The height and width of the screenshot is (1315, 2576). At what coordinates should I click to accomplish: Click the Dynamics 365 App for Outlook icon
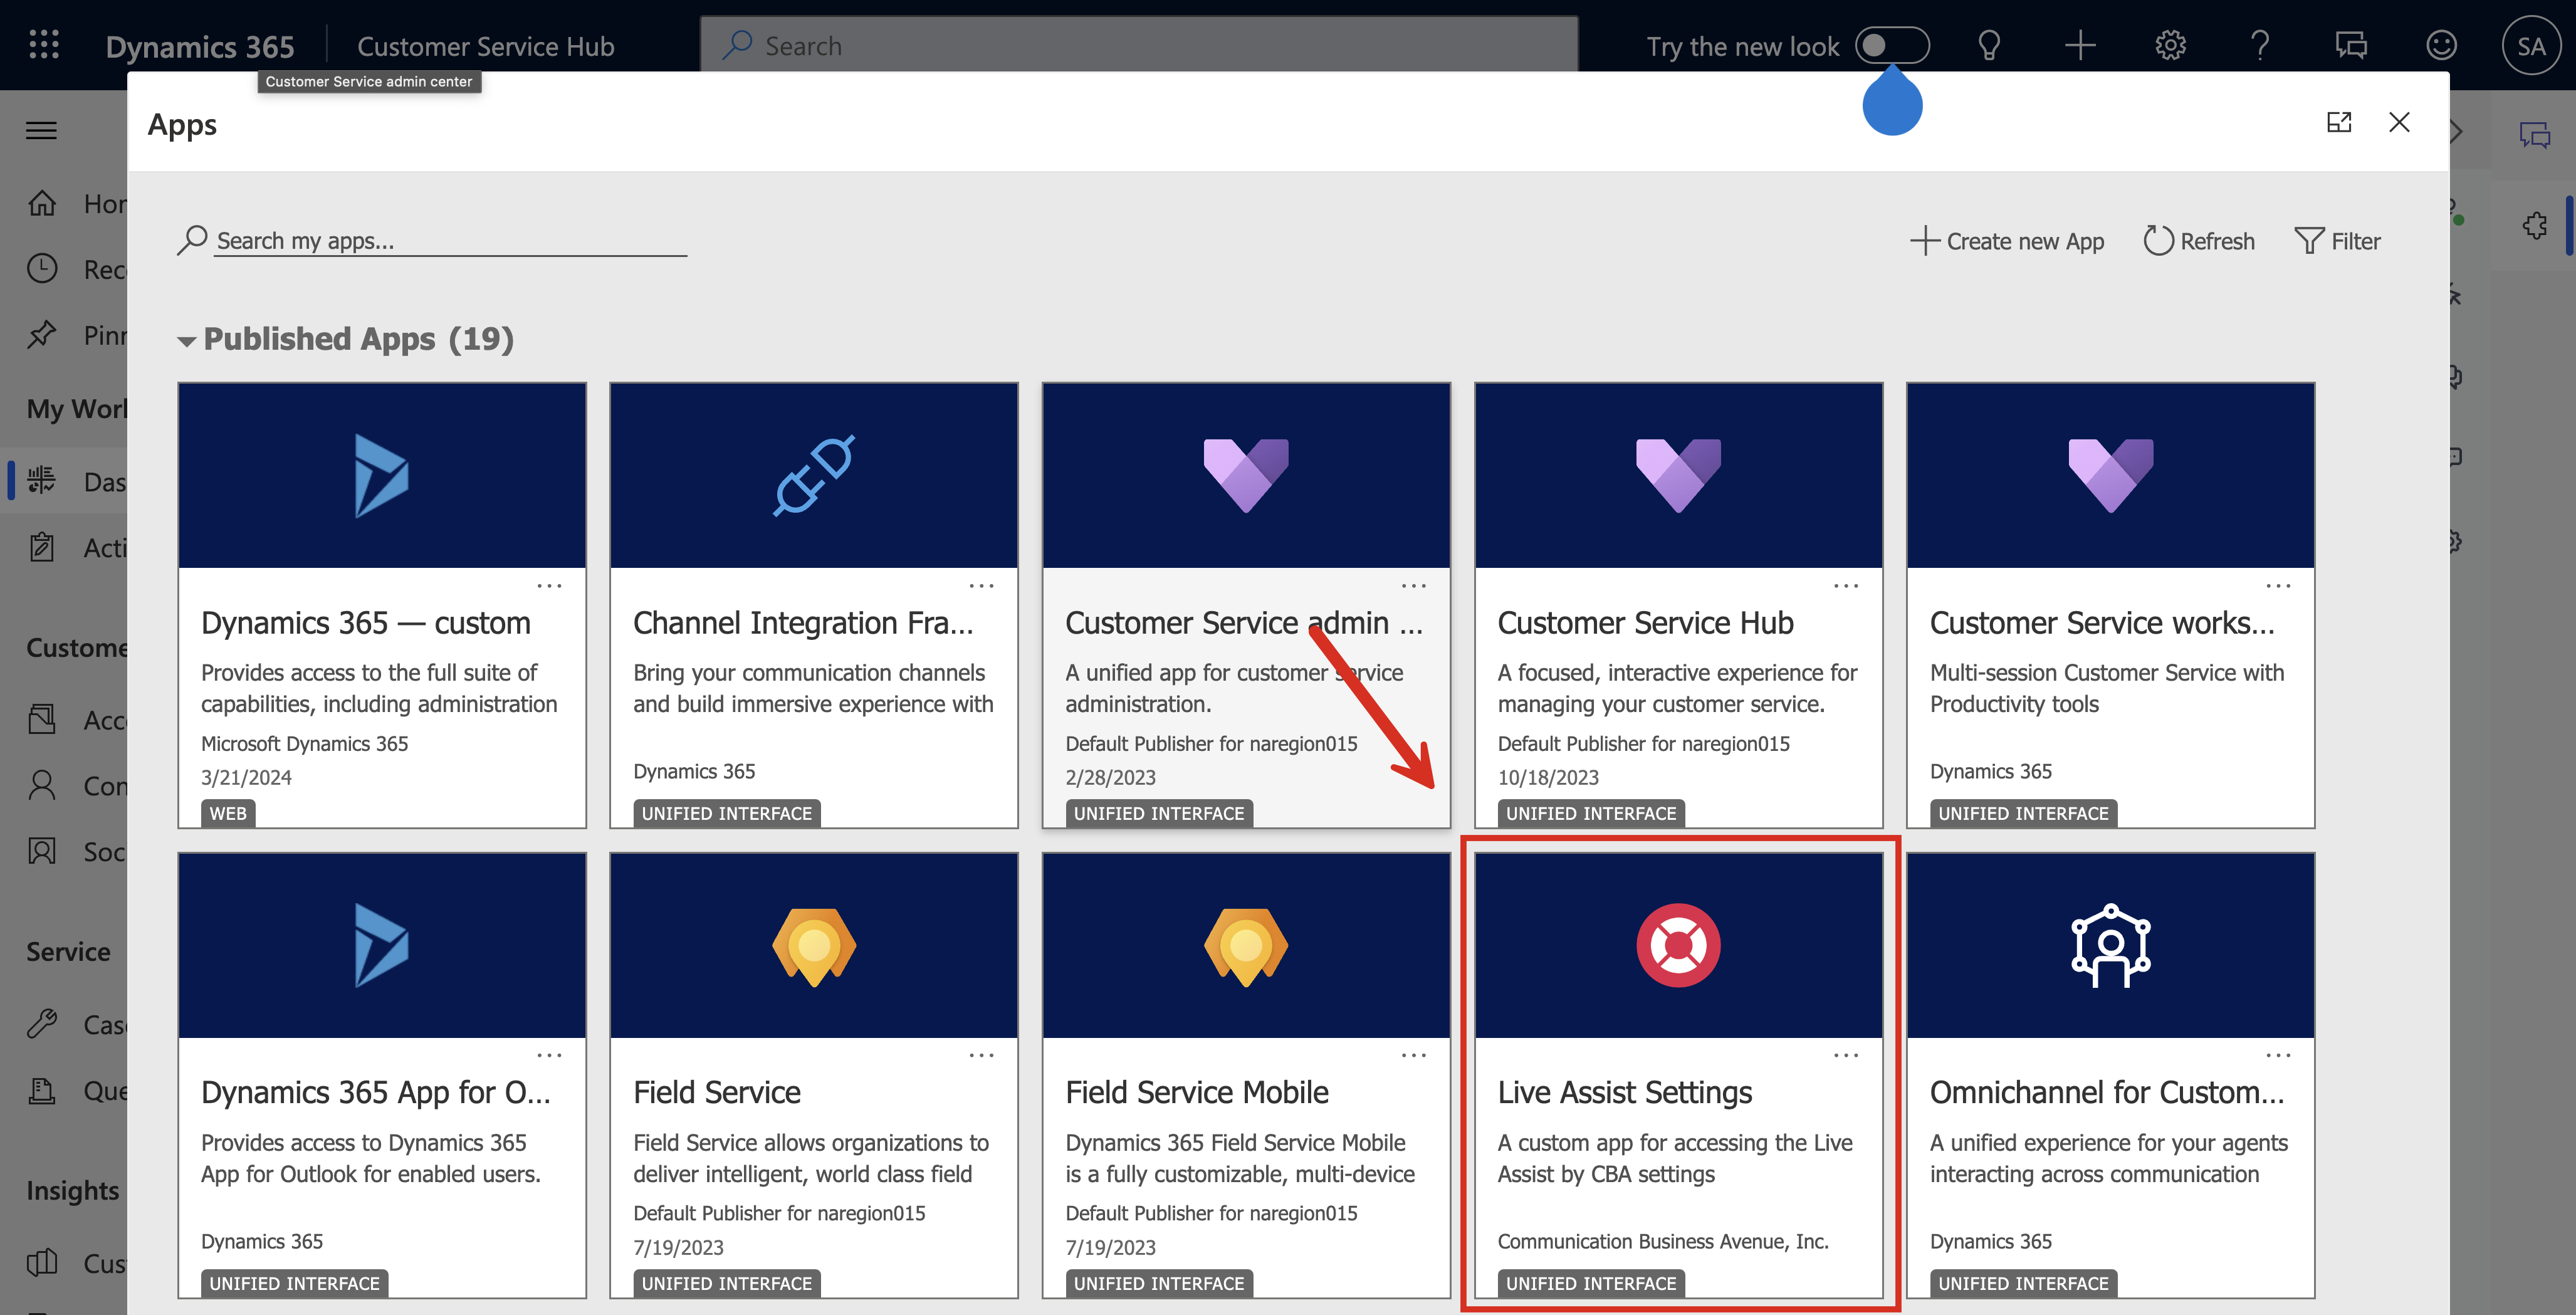point(382,945)
